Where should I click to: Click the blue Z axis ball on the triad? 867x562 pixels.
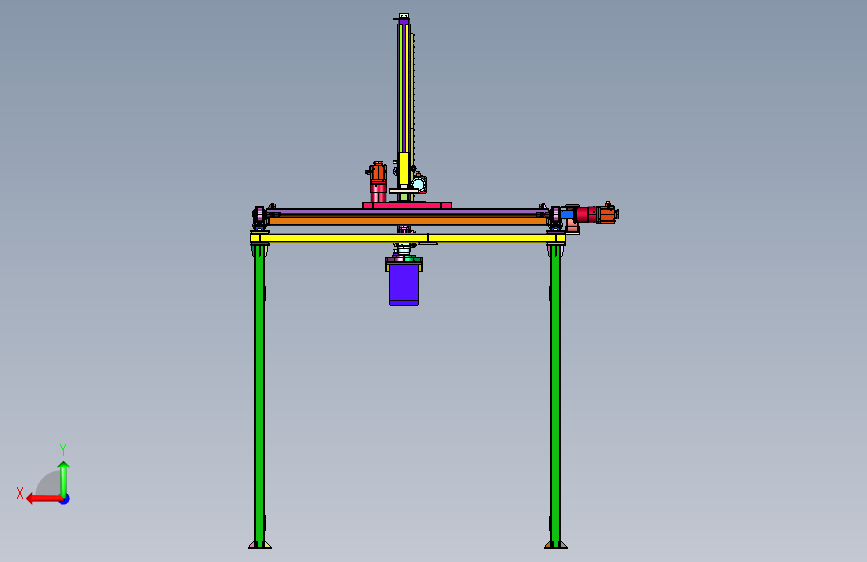(65, 499)
